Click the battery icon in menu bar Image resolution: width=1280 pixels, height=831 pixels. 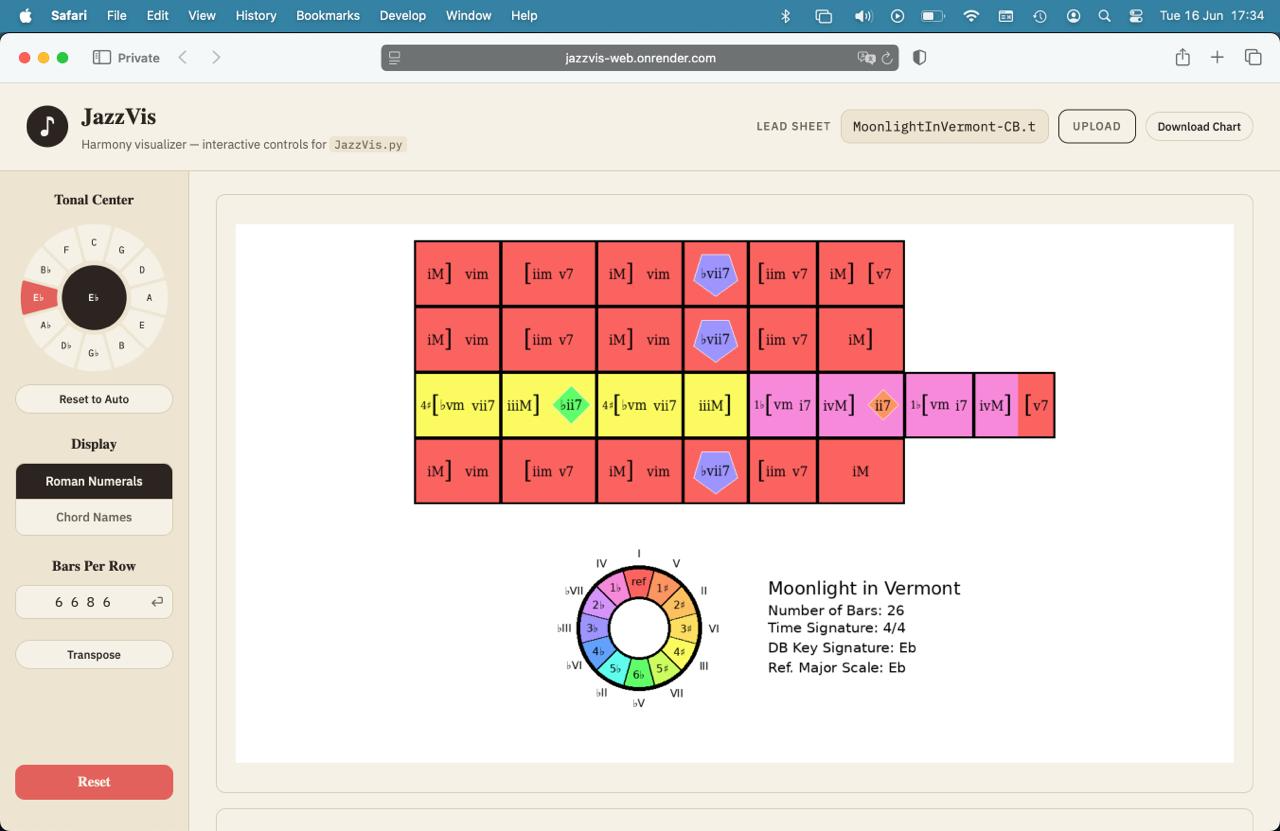click(x=933, y=16)
